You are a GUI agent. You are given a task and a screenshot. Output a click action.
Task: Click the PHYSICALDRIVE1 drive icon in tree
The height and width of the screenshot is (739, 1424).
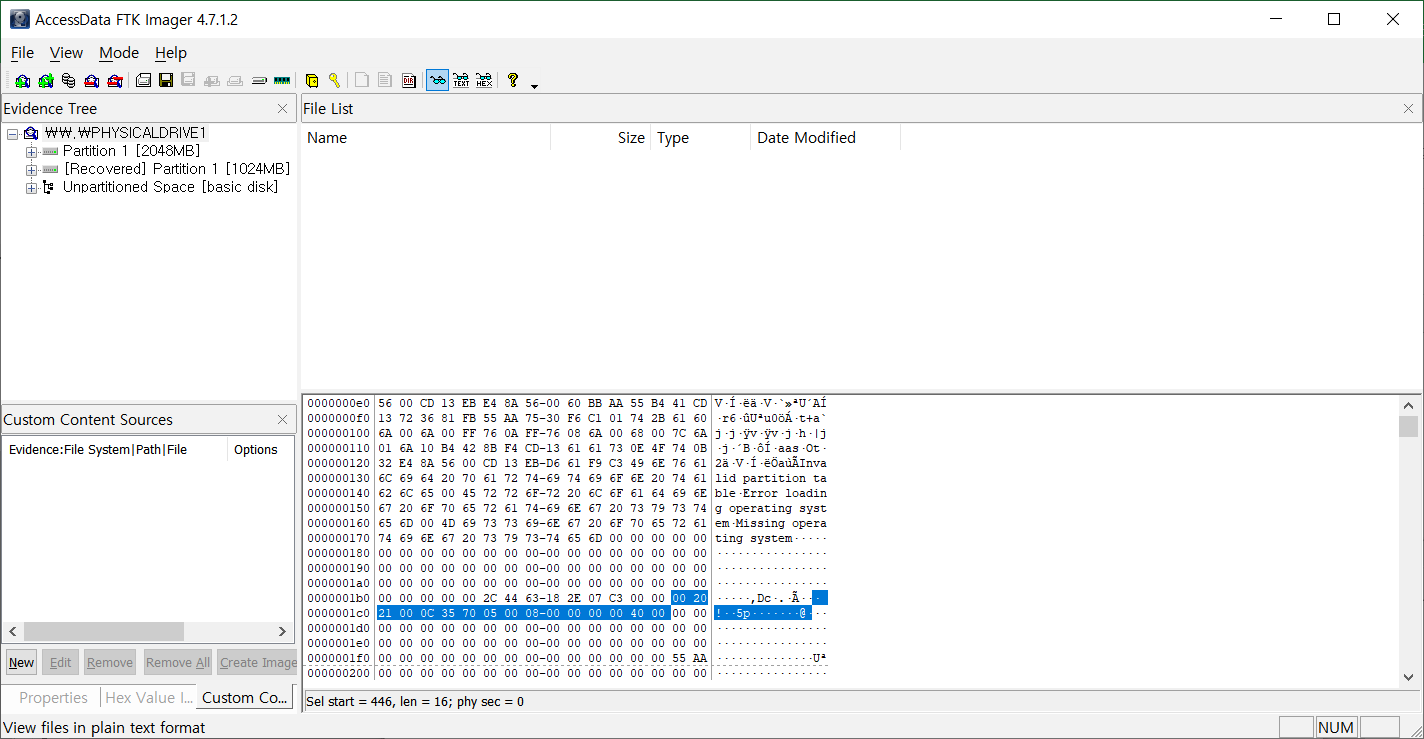coord(32,133)
